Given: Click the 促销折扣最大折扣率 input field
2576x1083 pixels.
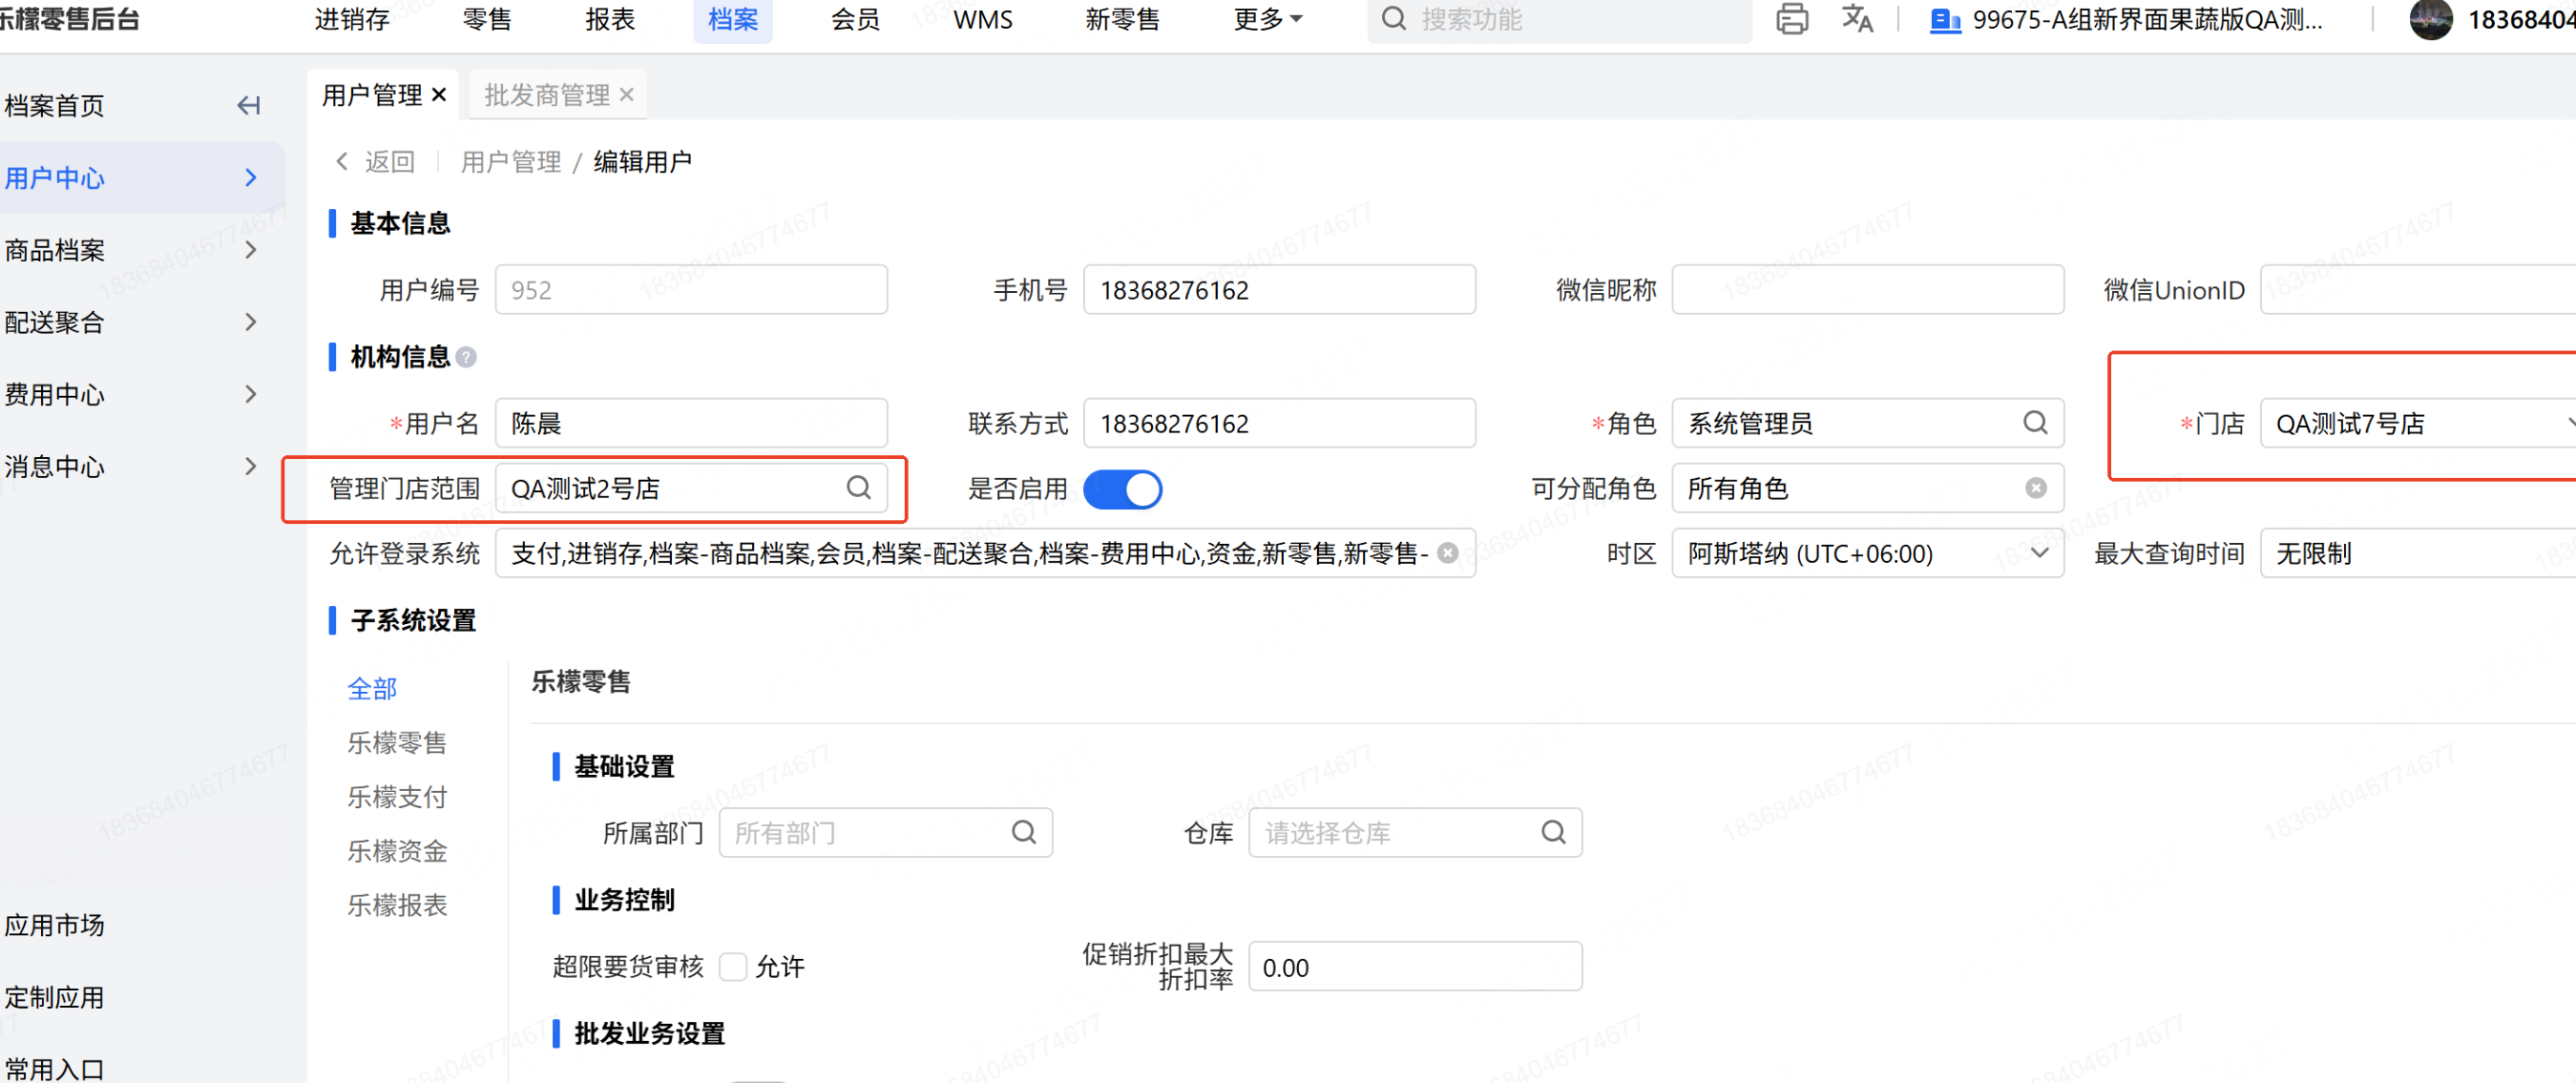Looking at the screenshot, I should pyautogui.click(x=1414, y=967).
